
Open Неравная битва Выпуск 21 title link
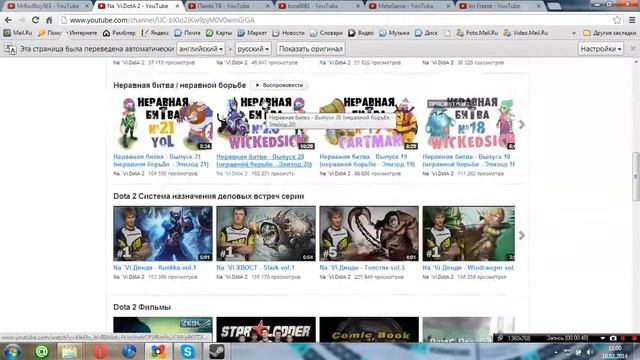161,160
